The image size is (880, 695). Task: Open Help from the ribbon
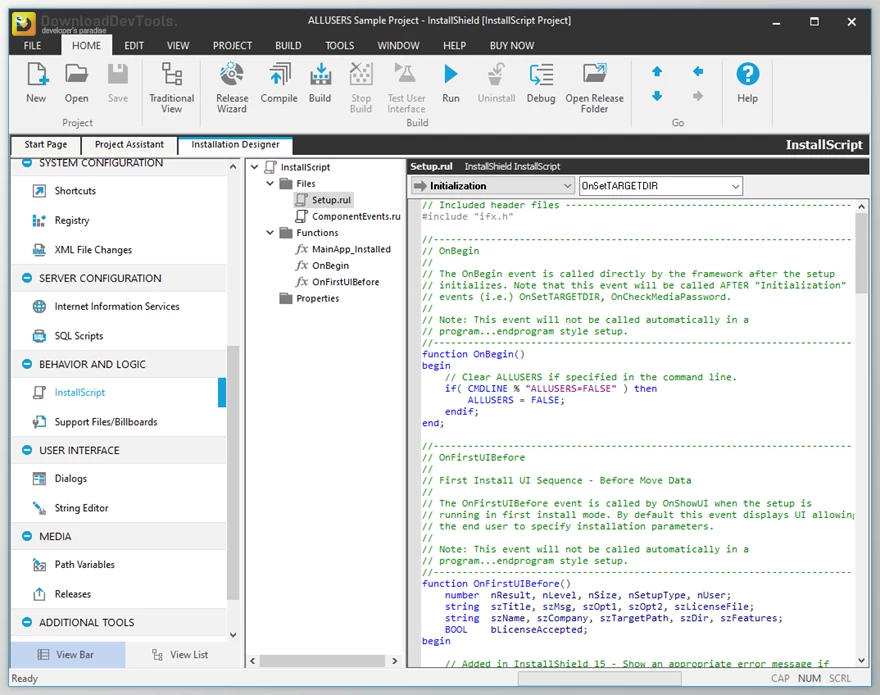point(748,83)
